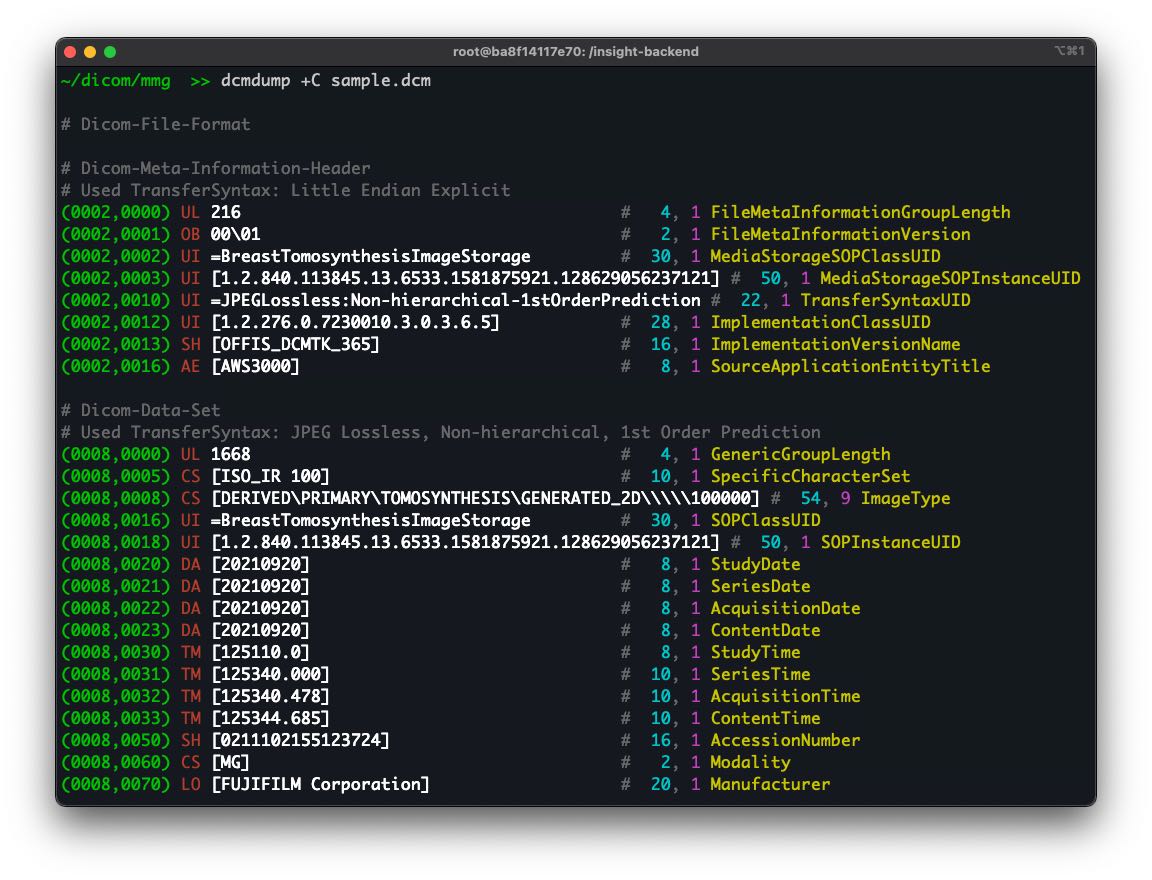The image size is (1152, 880).
Task: Click MediaStorageSOPInstanceUID name
Action: click(950, 278)
